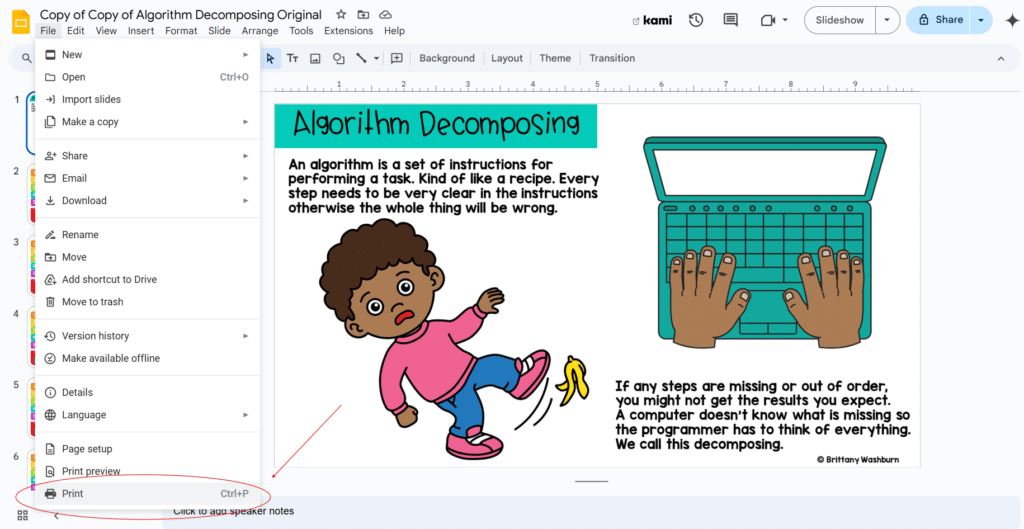
Task: Click the presentation title text
Action: point(181,14)
